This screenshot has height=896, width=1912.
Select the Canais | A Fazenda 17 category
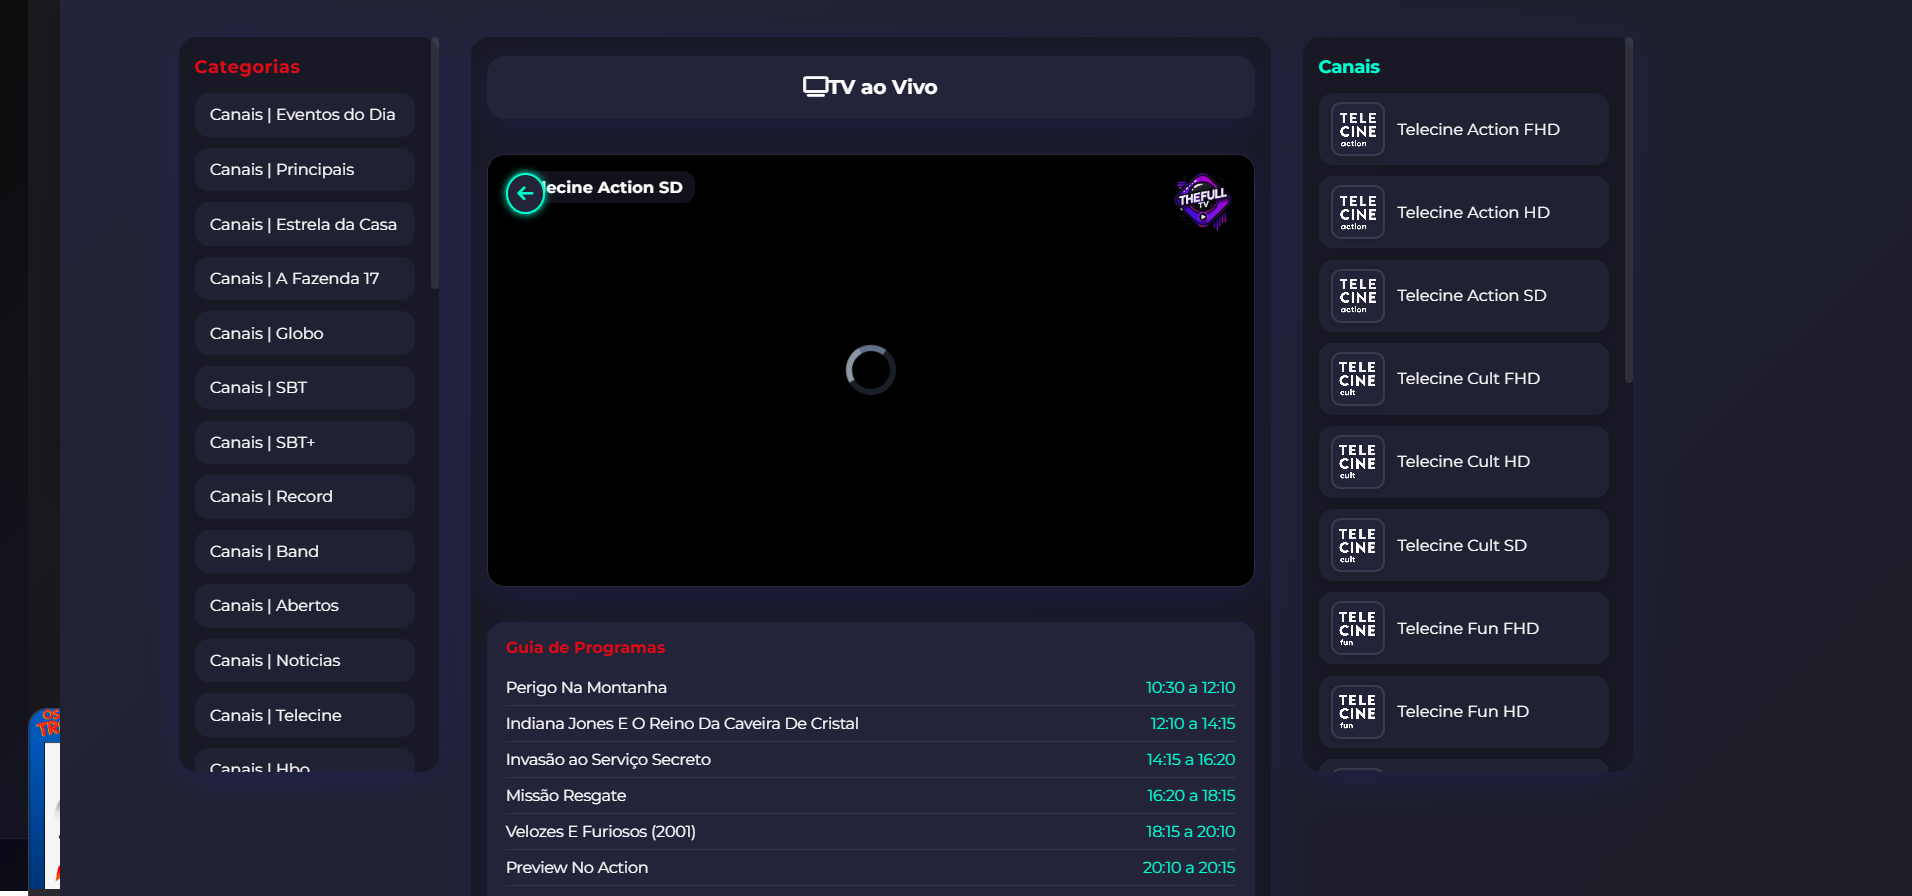[x=305, y=278]
